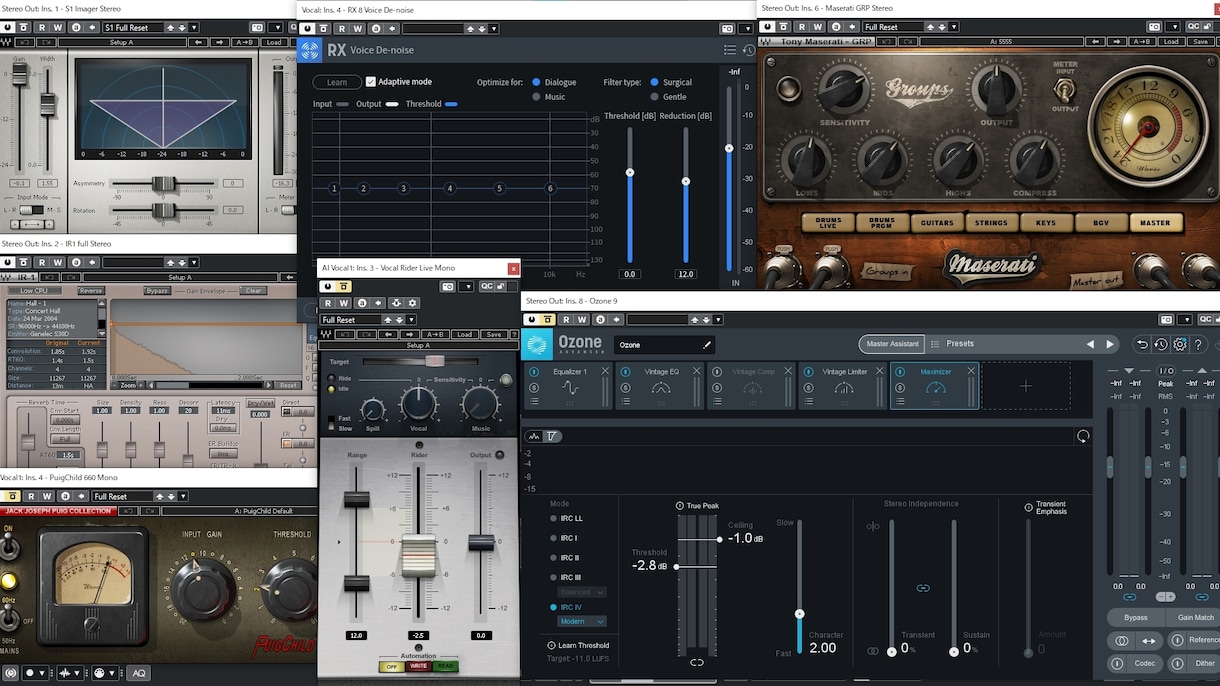
Task: Open RX Voice De-noise preset list icon
Action: coord(729,50)
